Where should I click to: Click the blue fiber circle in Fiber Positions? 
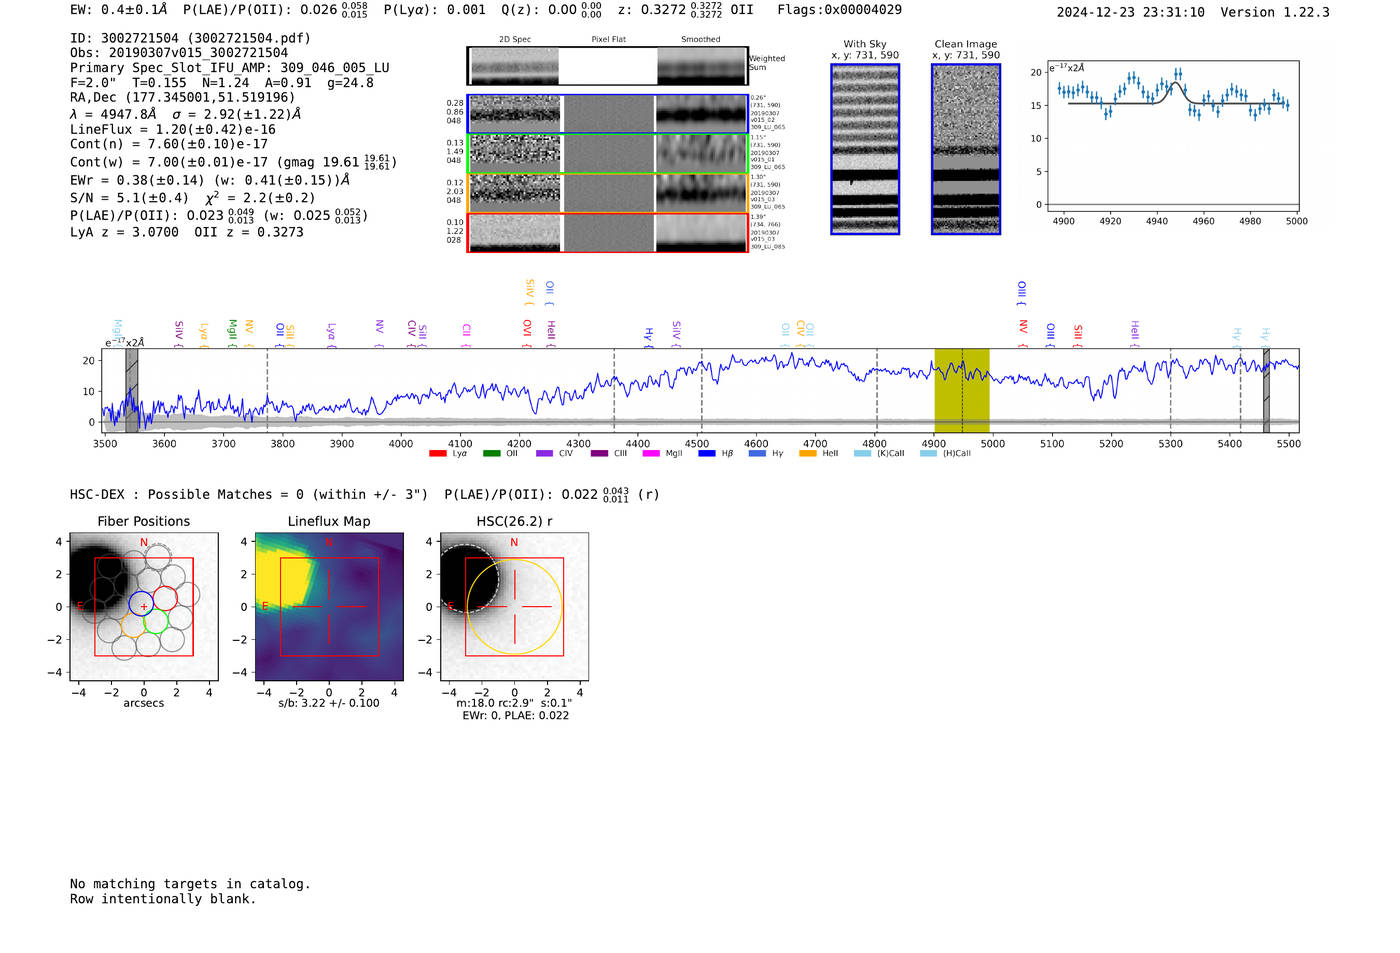pos(142,604)
